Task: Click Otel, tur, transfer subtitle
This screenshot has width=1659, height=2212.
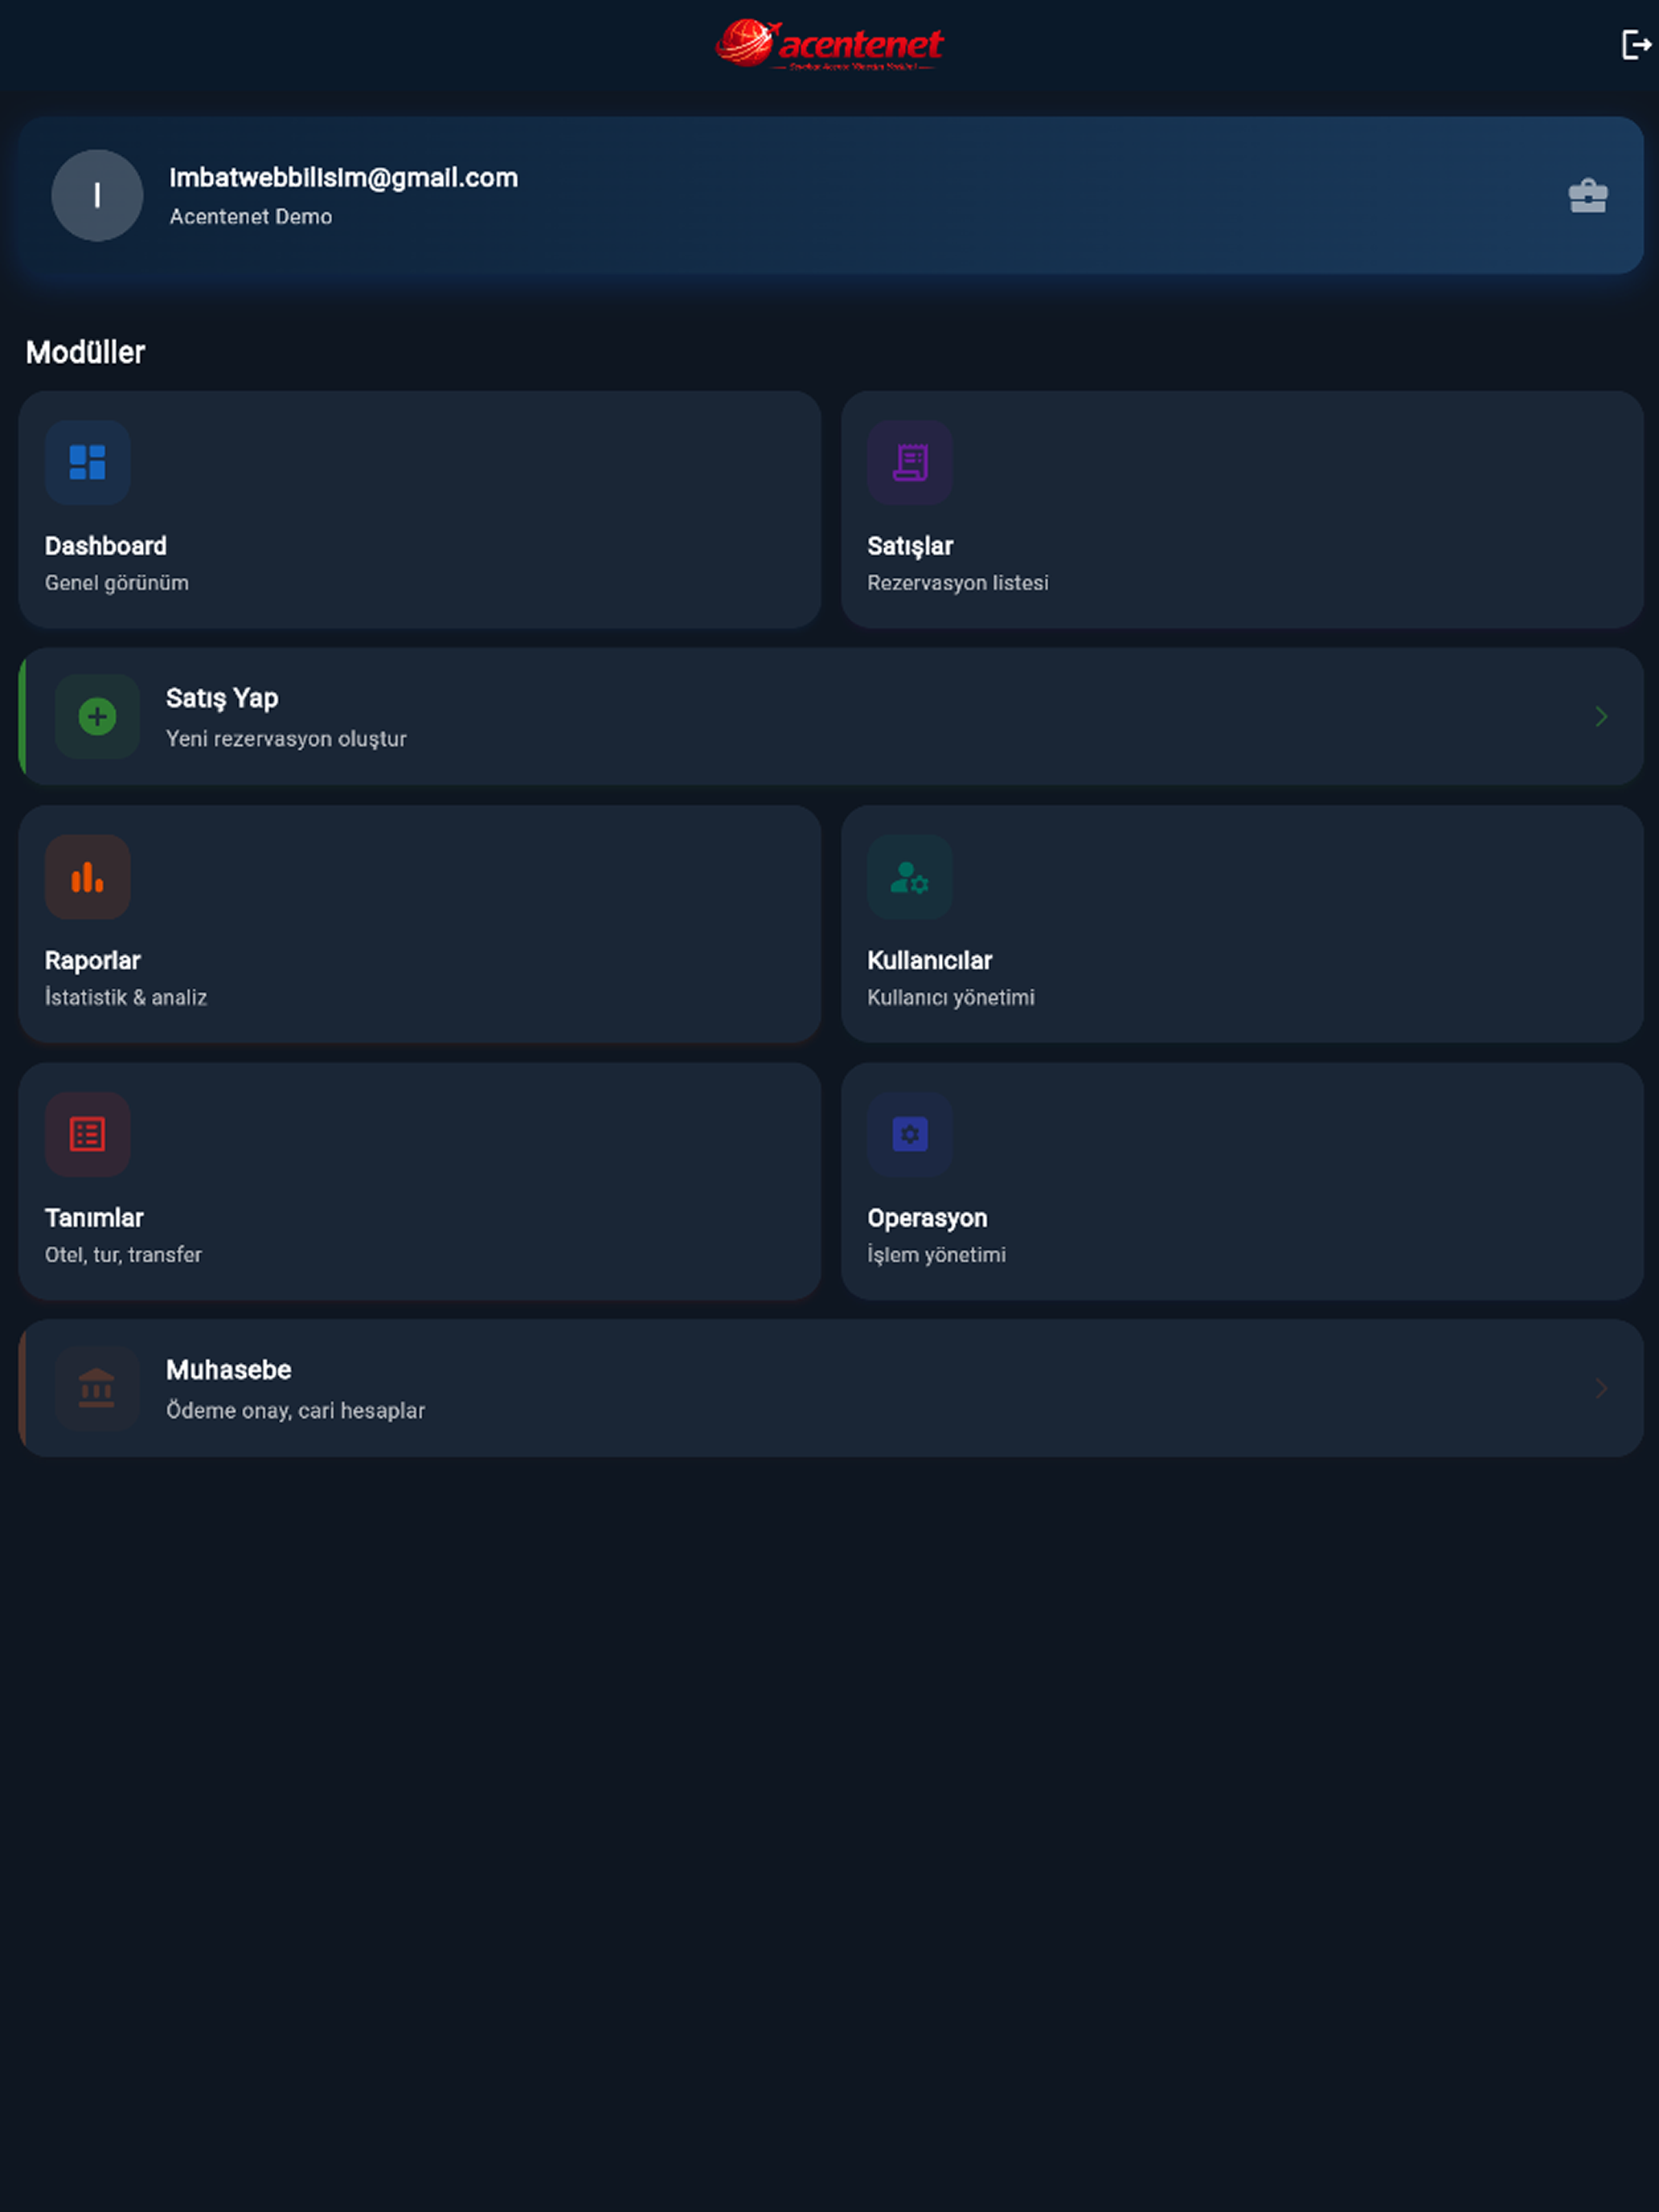Action: coord(123,1255)
